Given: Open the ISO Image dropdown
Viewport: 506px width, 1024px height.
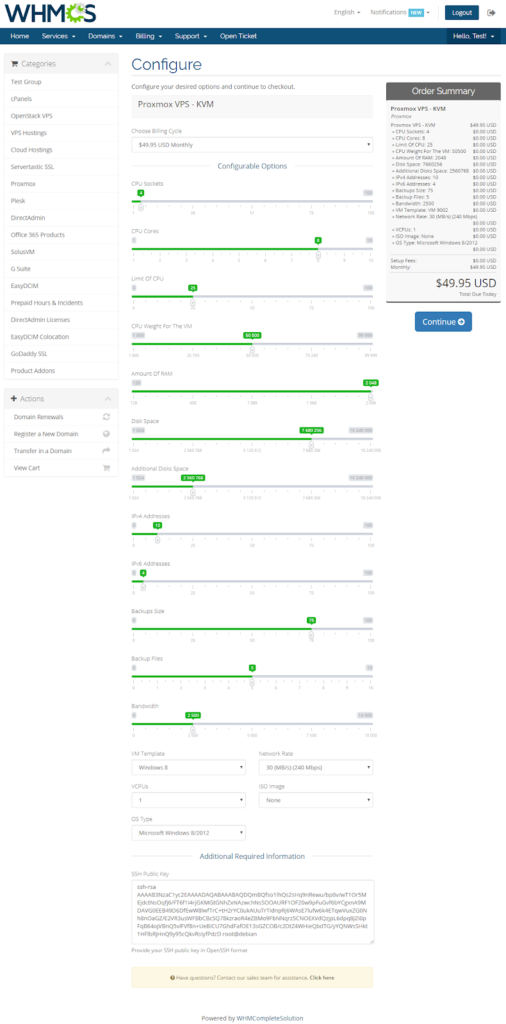Looking at the screenshot, I should (316, 800).
